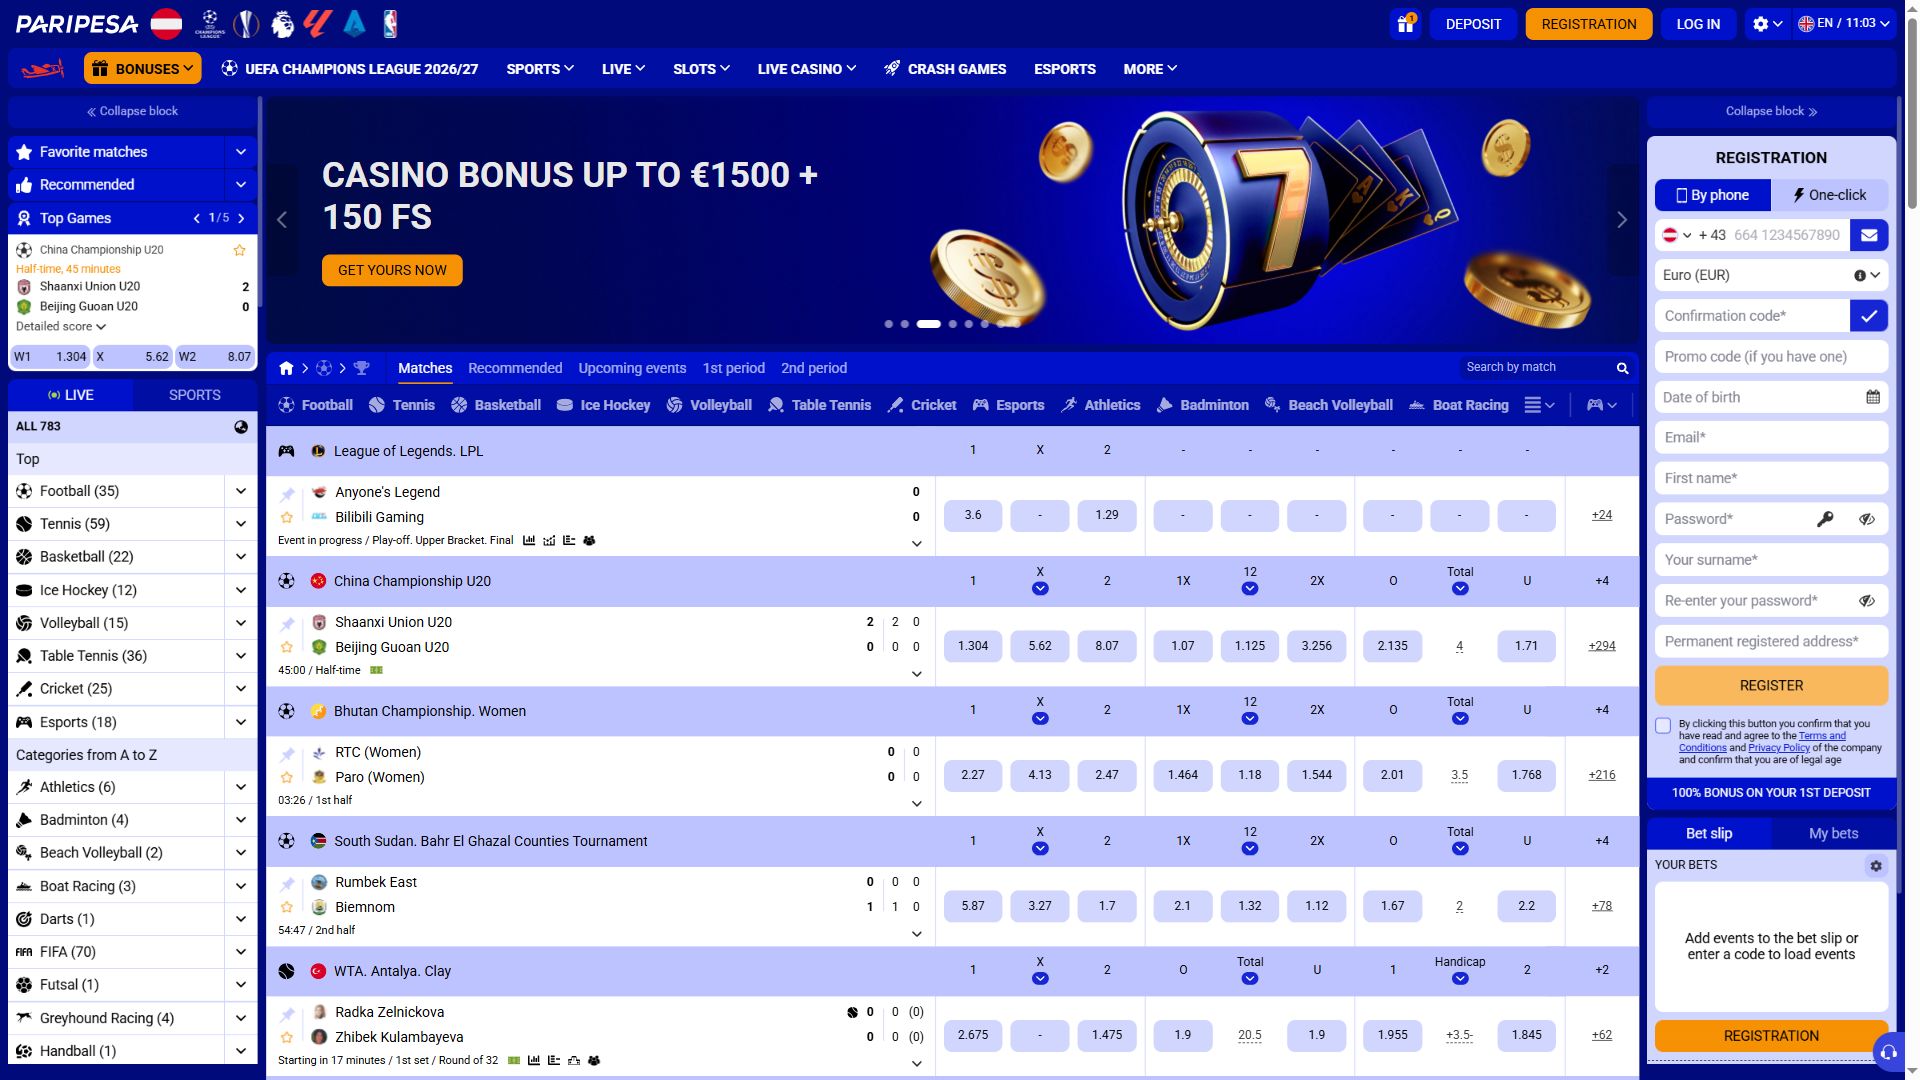1920x1080 pixels.
Task: Focus the Promo code input field
Action: pos(1771,357)
